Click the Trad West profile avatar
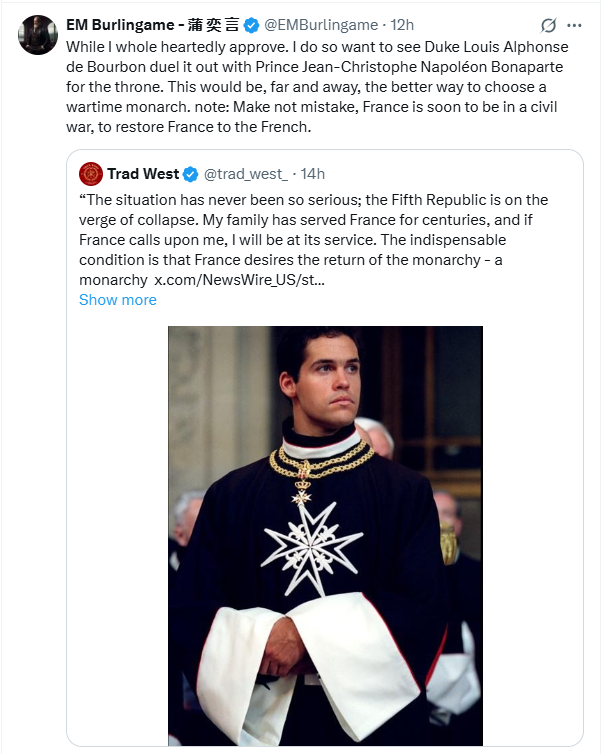602x754 pixels. coord(91,174)
